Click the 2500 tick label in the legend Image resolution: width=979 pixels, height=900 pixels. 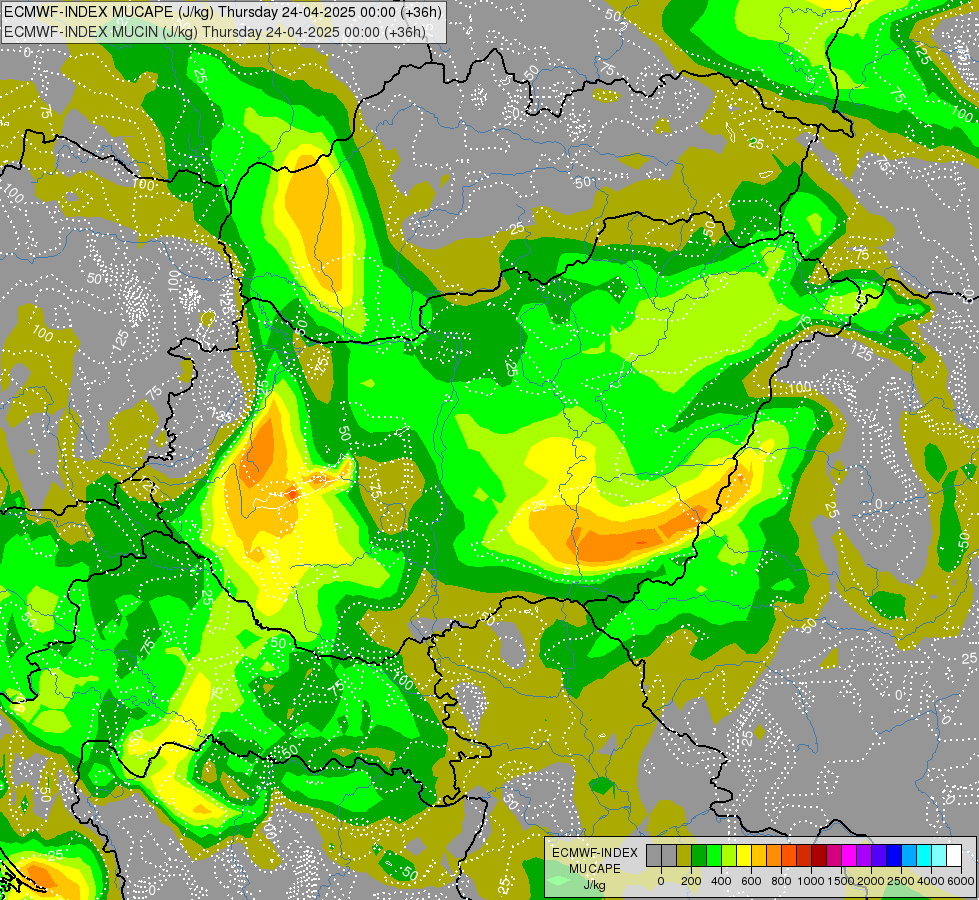click(x=901, y=881)
